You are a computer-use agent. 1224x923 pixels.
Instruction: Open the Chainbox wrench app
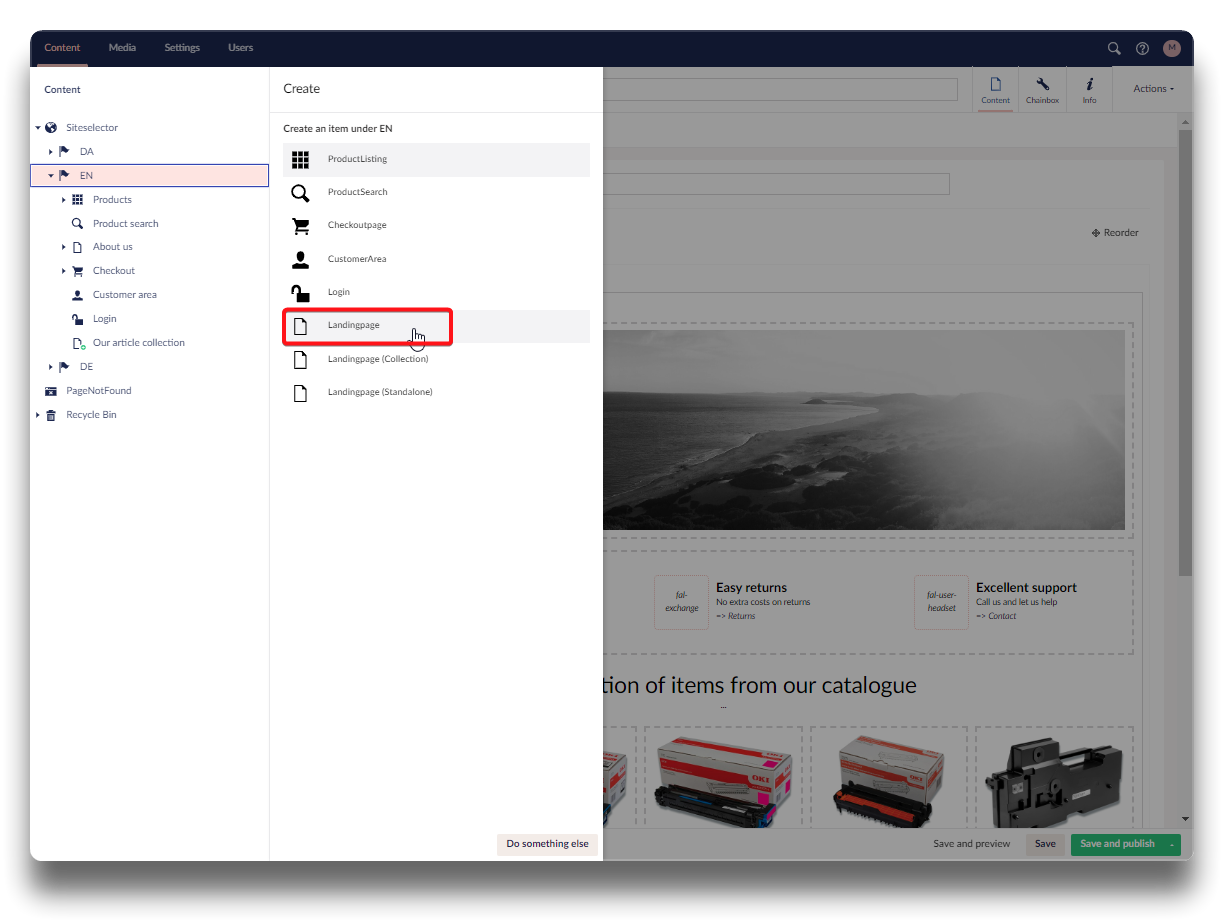click(1042, 90)
